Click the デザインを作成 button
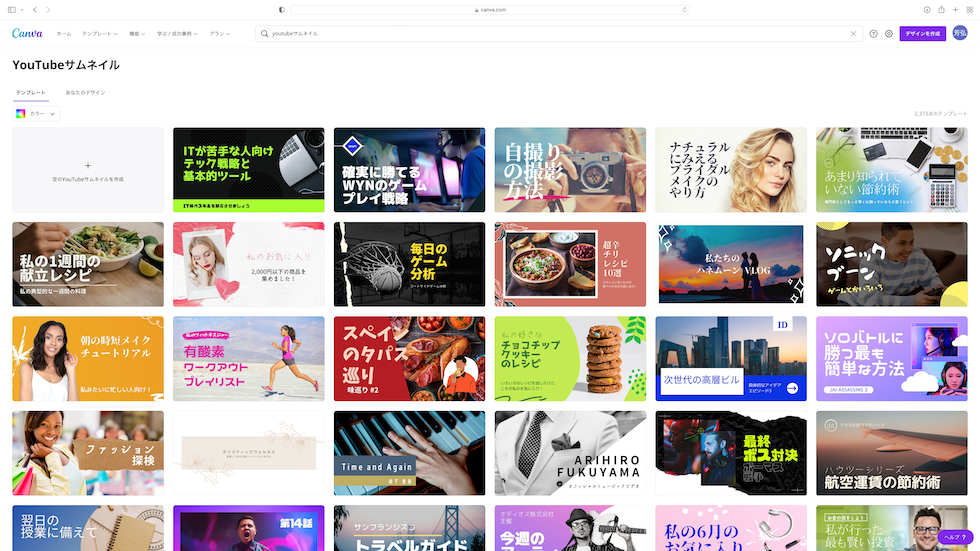The height and width of the screenshot is (551, 980). (922, 34)
